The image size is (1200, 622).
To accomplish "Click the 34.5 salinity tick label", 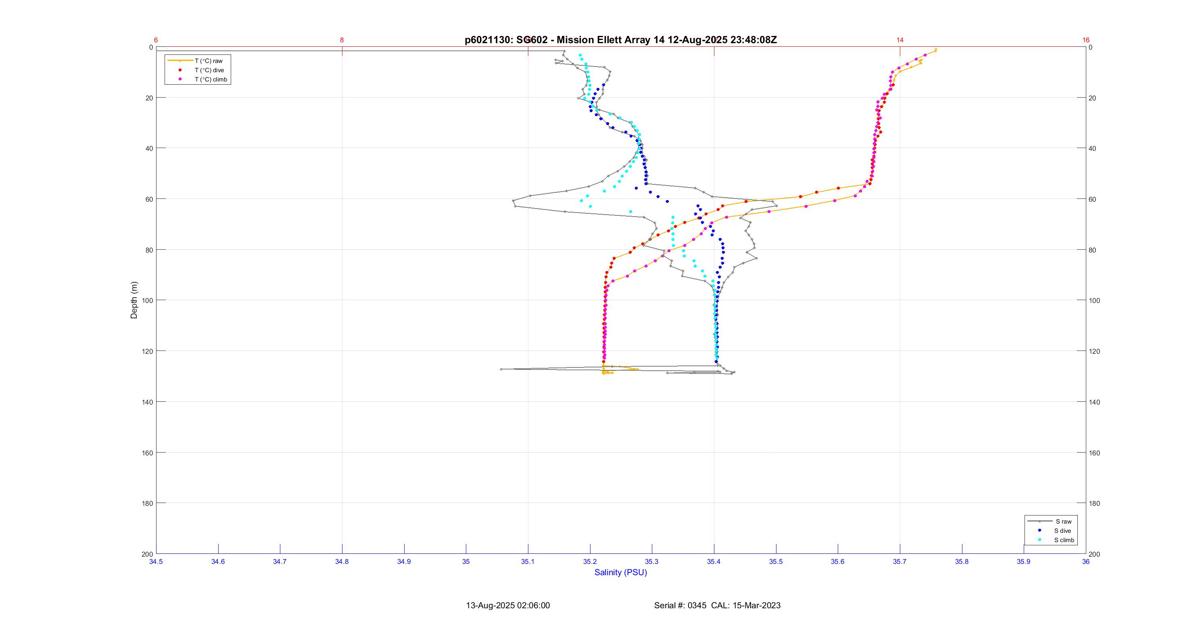I will click(156, 562).
